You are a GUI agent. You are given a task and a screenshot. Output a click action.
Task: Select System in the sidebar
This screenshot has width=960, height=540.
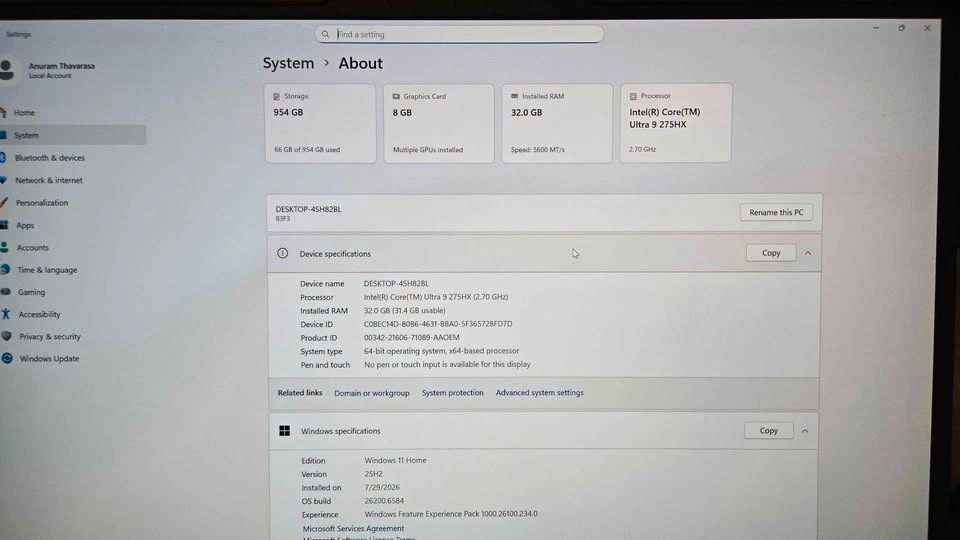point(73,135)
